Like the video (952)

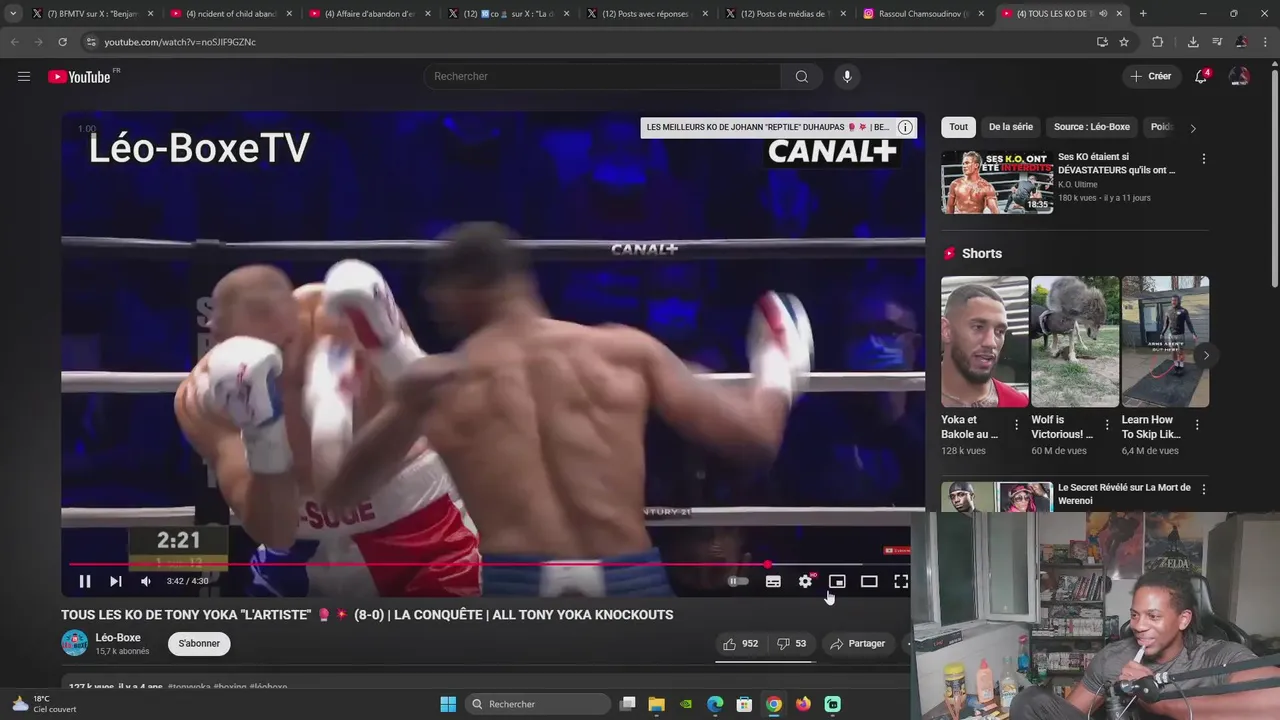point(740,644)
